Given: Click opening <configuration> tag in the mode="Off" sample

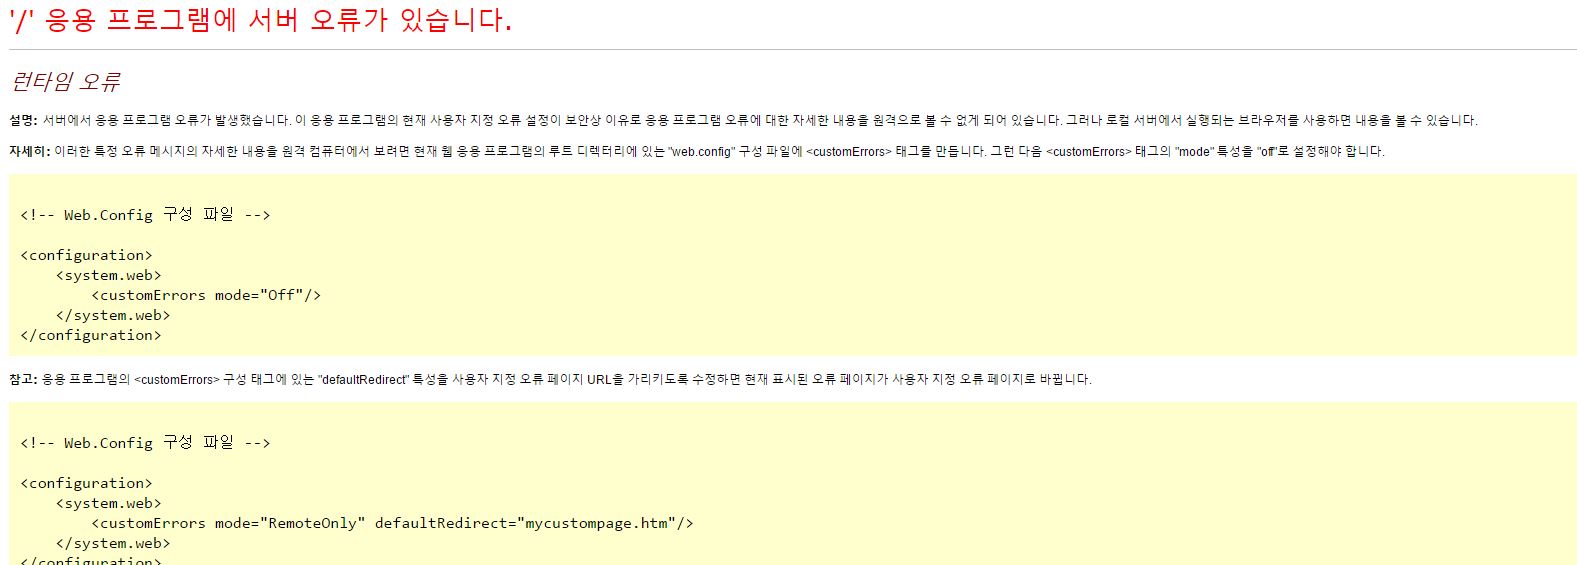Looking at the screenshot, I should [x=86, y=255].
